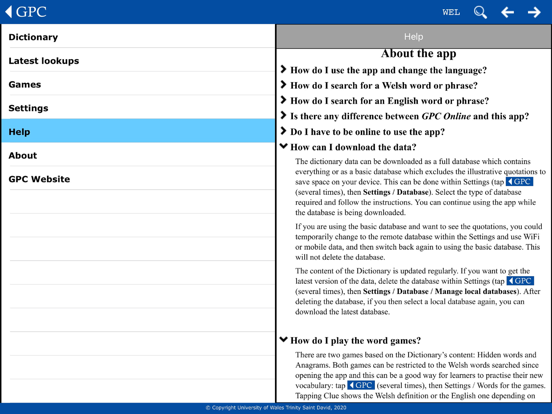Go forward with the right arrow icon

point(534,12)
